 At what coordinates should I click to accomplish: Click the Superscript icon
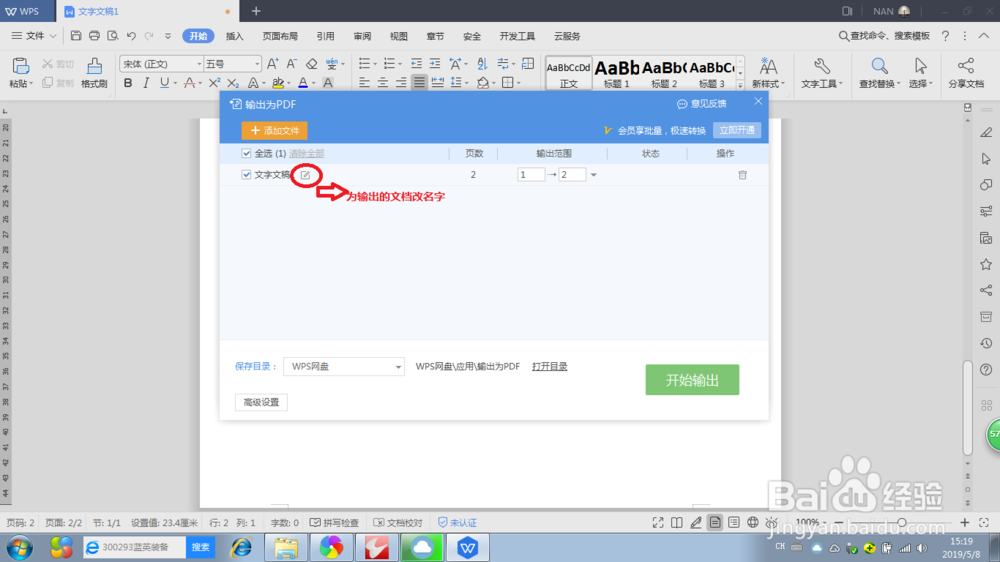click(x=214, y=83)
